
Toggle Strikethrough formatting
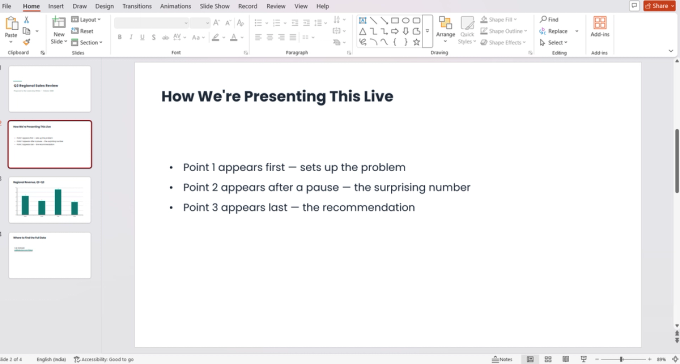coord(165,37)
